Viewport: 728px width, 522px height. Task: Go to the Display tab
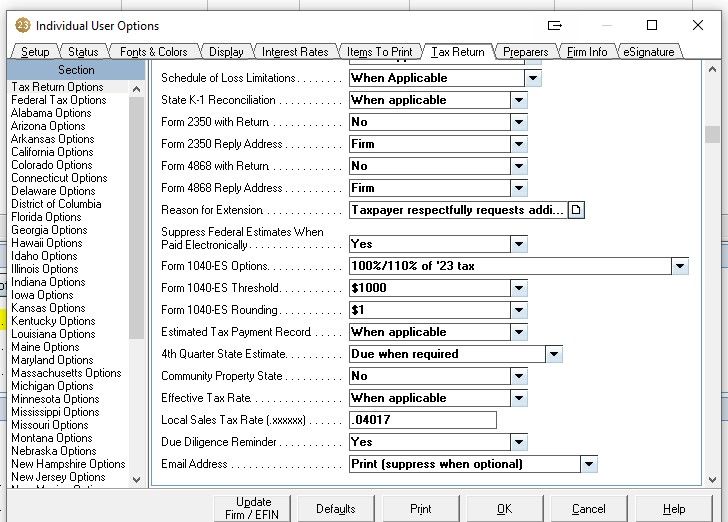tap(226, 52)
